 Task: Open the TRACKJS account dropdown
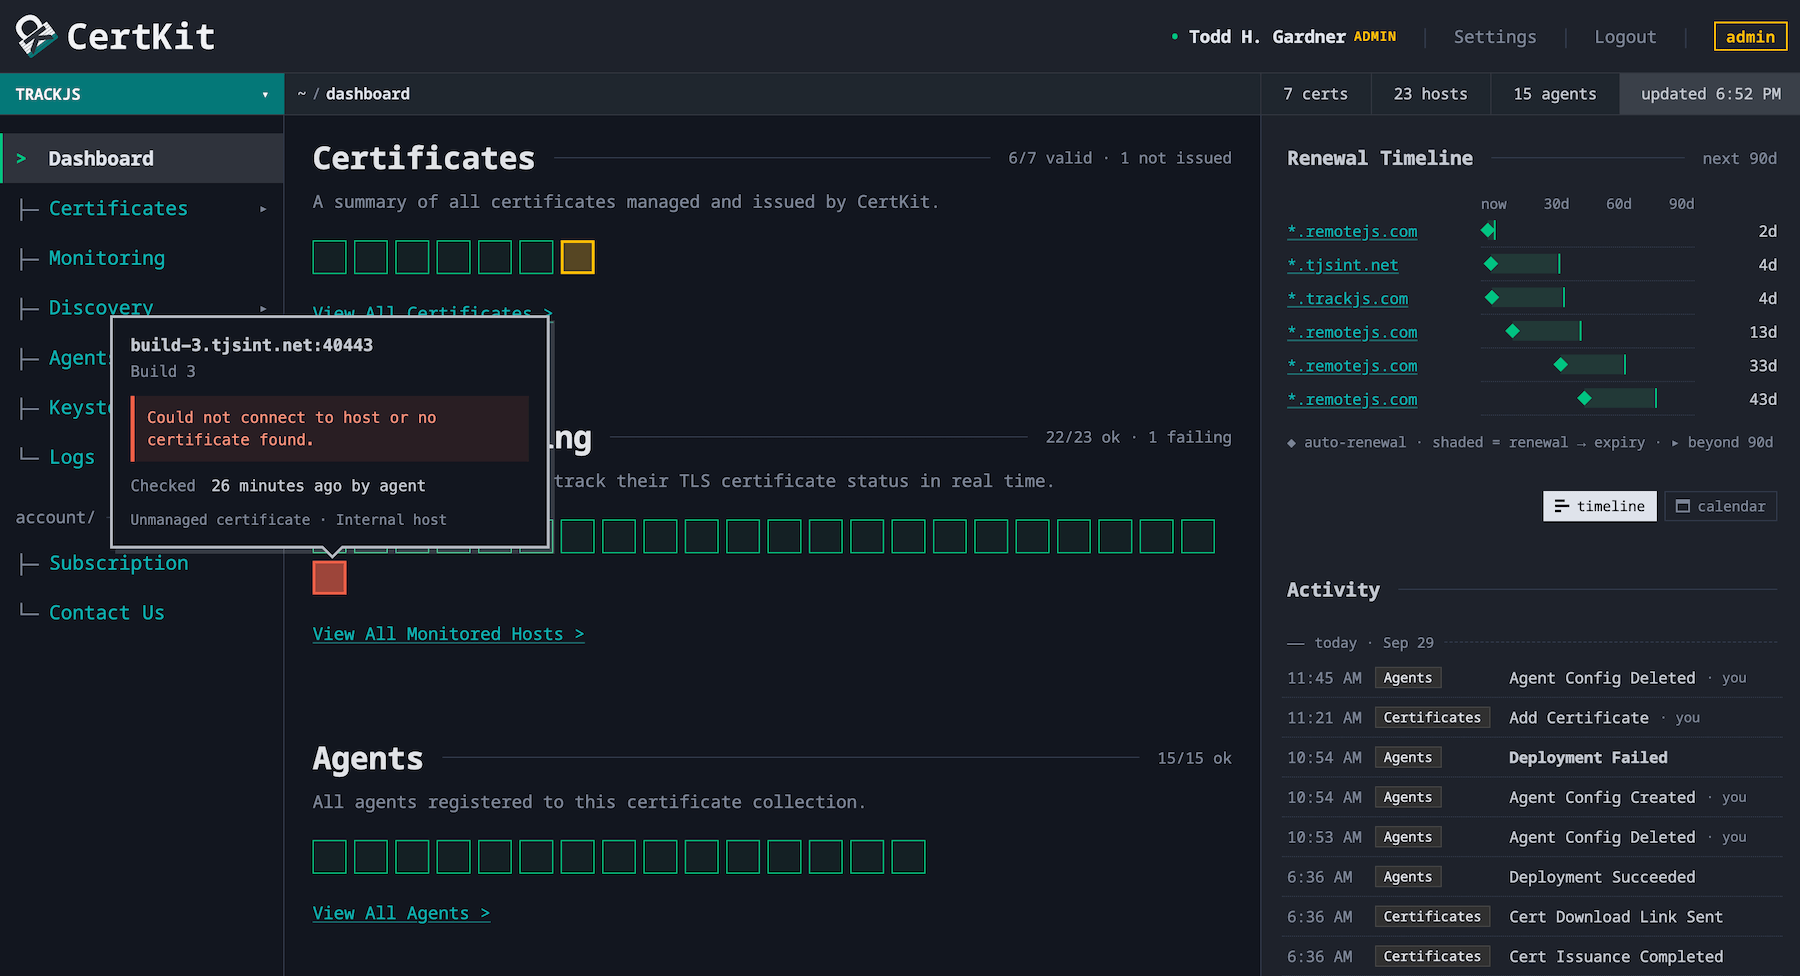tap(142, 94)
